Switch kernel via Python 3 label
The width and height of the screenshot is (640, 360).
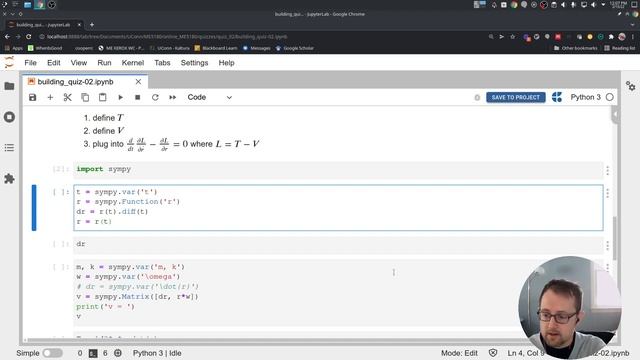coord(585,98)
